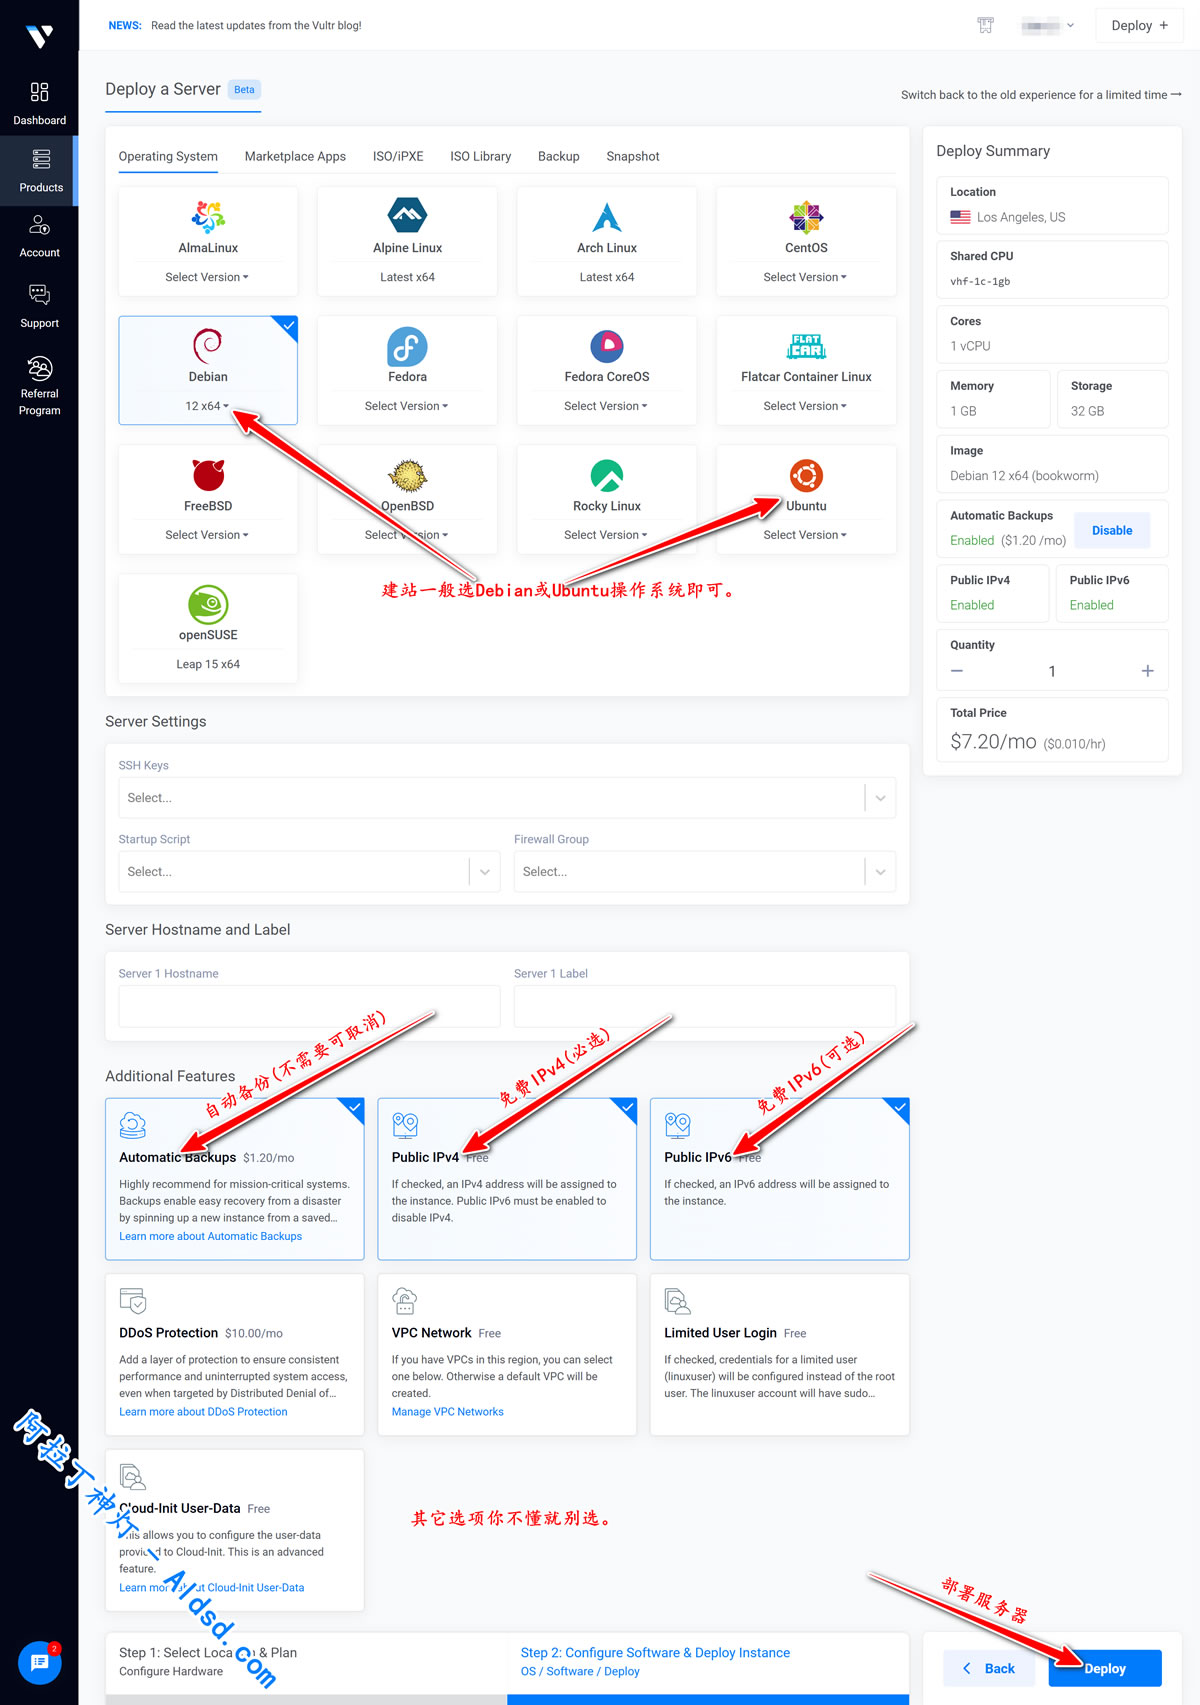Viewport: 1200px width, 1705px height.
Task: Open Learn more about DDoS Protection link
Action: pyautogui.click(x=203, y=1412)
